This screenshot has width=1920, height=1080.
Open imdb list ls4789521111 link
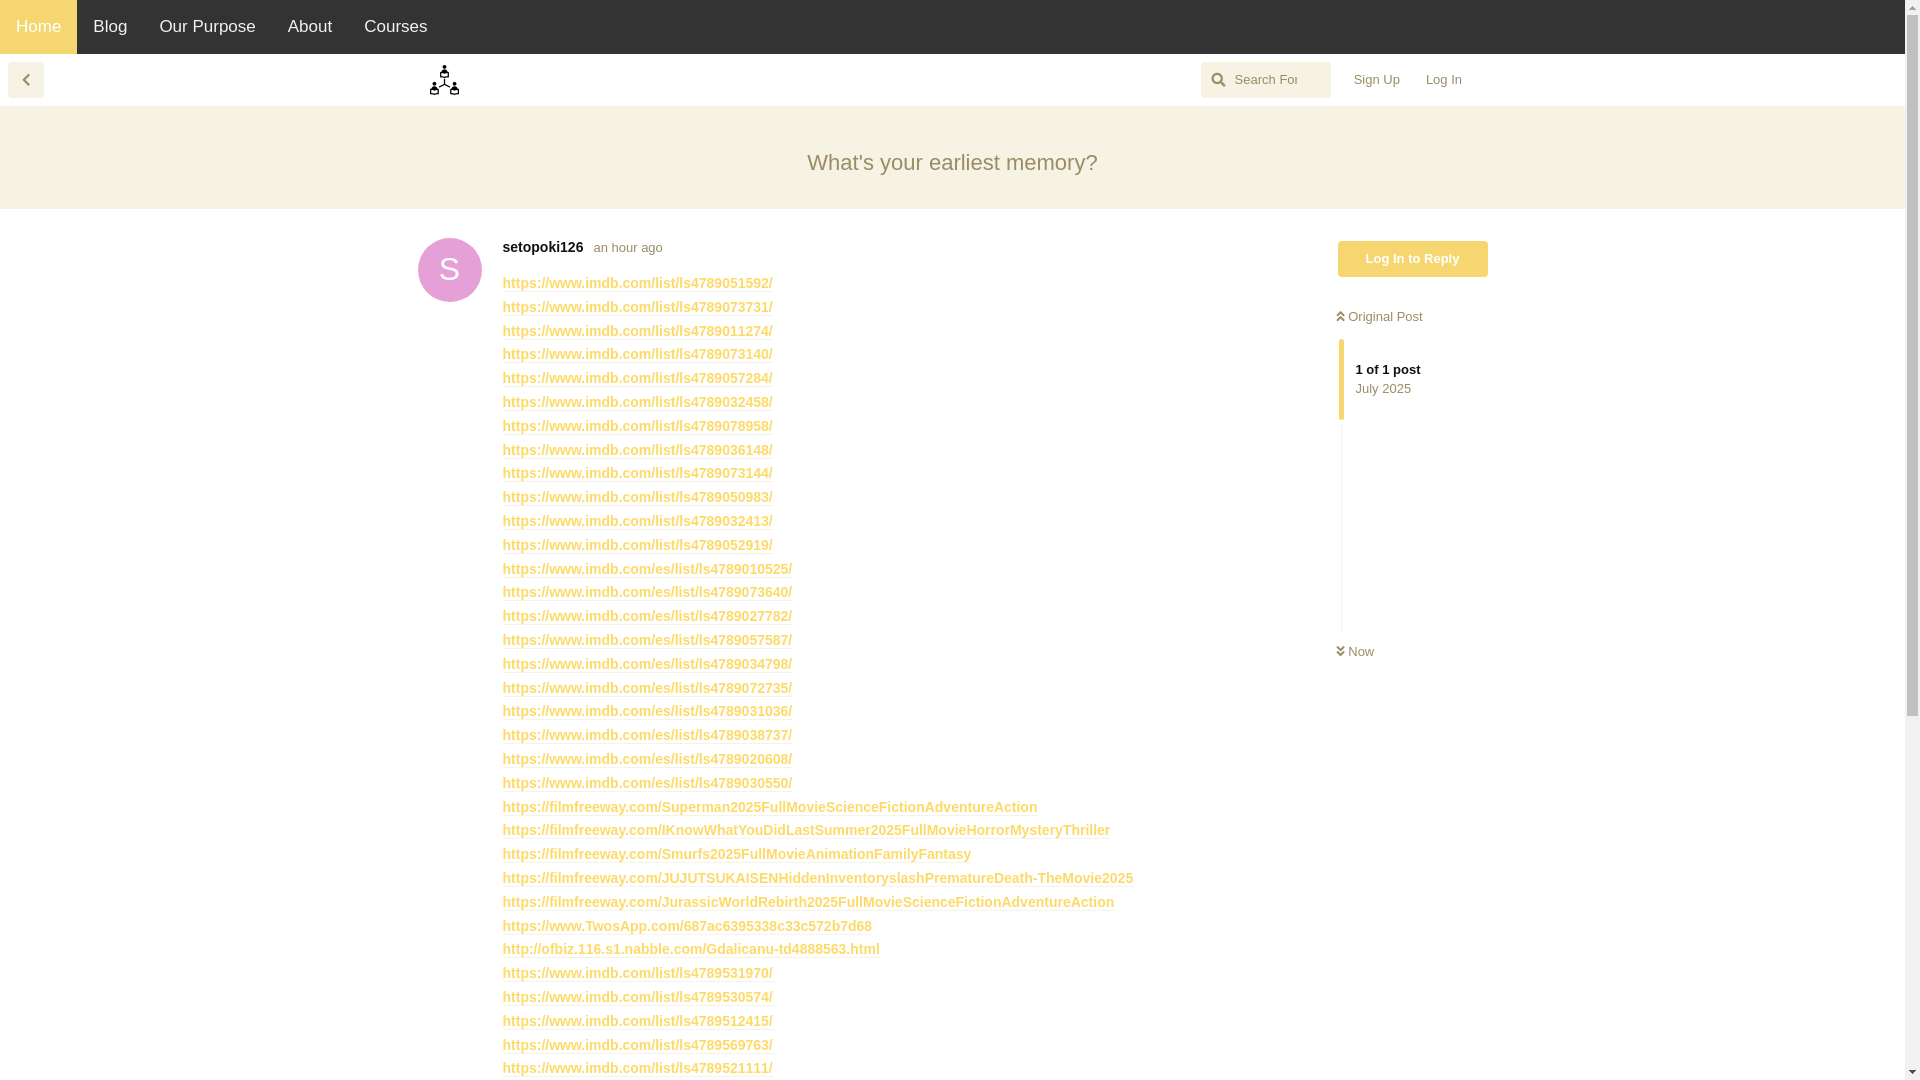tap(637, 1069)
